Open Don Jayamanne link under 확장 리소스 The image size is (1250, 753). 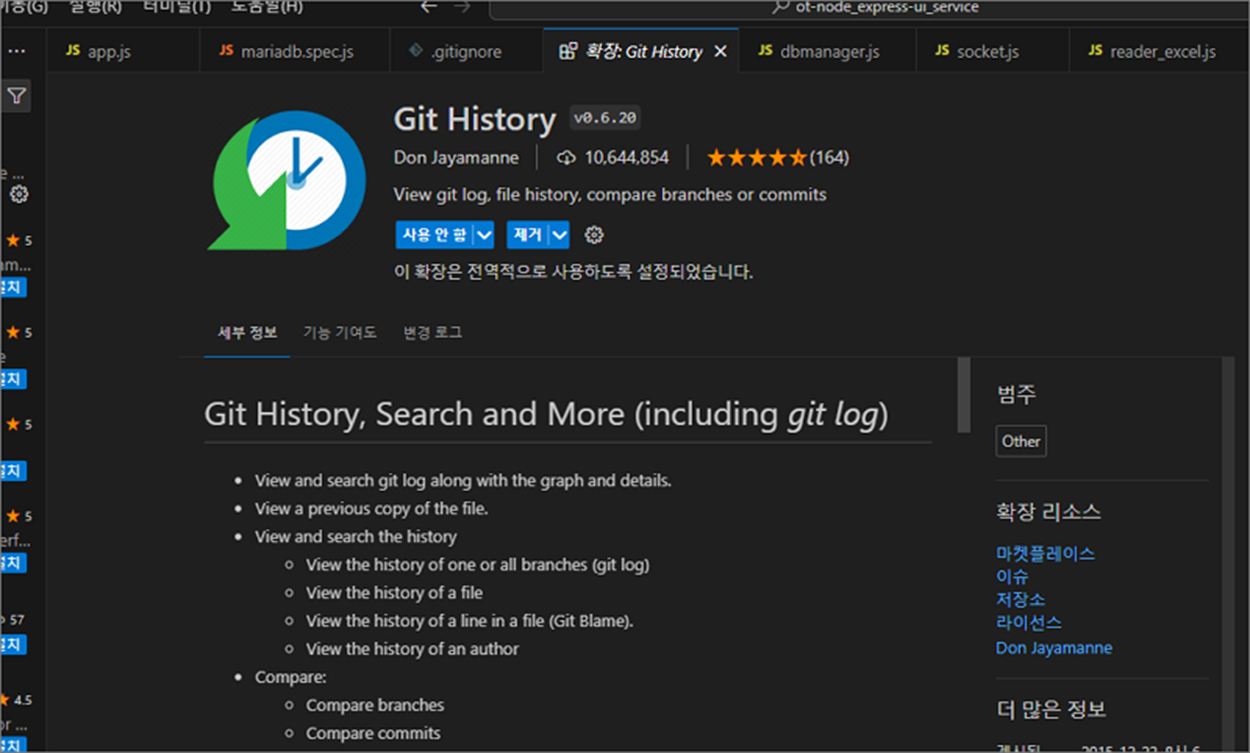click(1054, 648)
